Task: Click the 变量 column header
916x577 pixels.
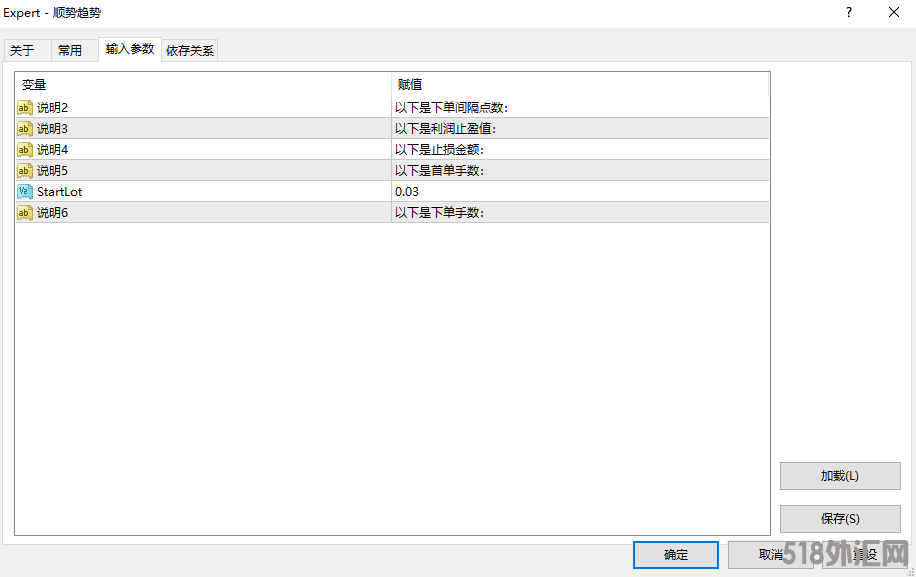Action: pyautogui.click(x=203, y=85)
